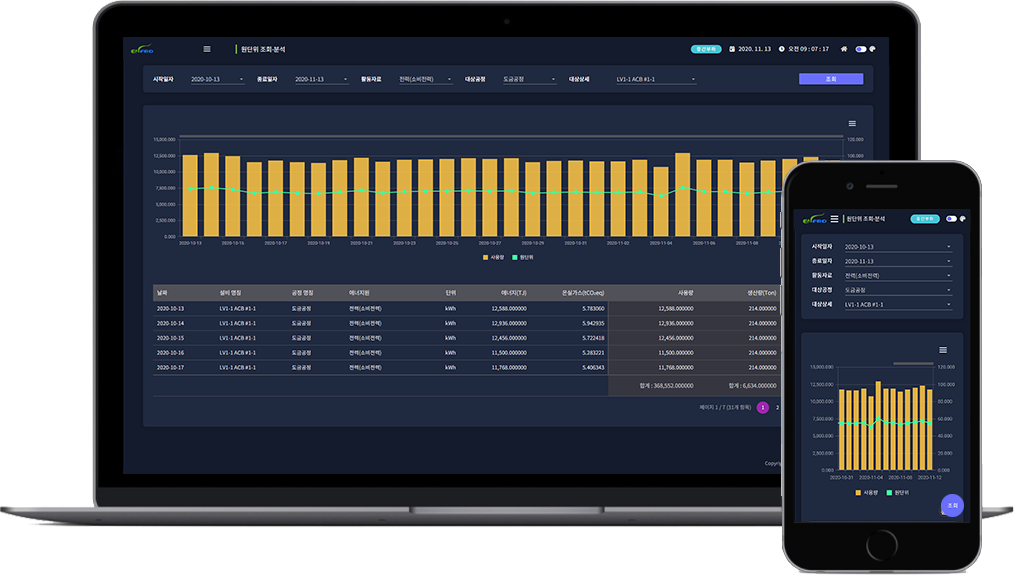Toggle the dark mode switch in the laptop header
The width and height of the screenshot is (1014, 575).
click(x=861, y=49)
